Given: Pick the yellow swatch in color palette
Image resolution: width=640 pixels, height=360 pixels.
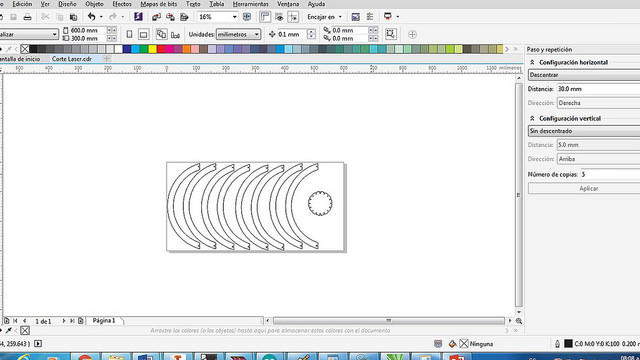Looking at the screenshot, I should [152, 49].
